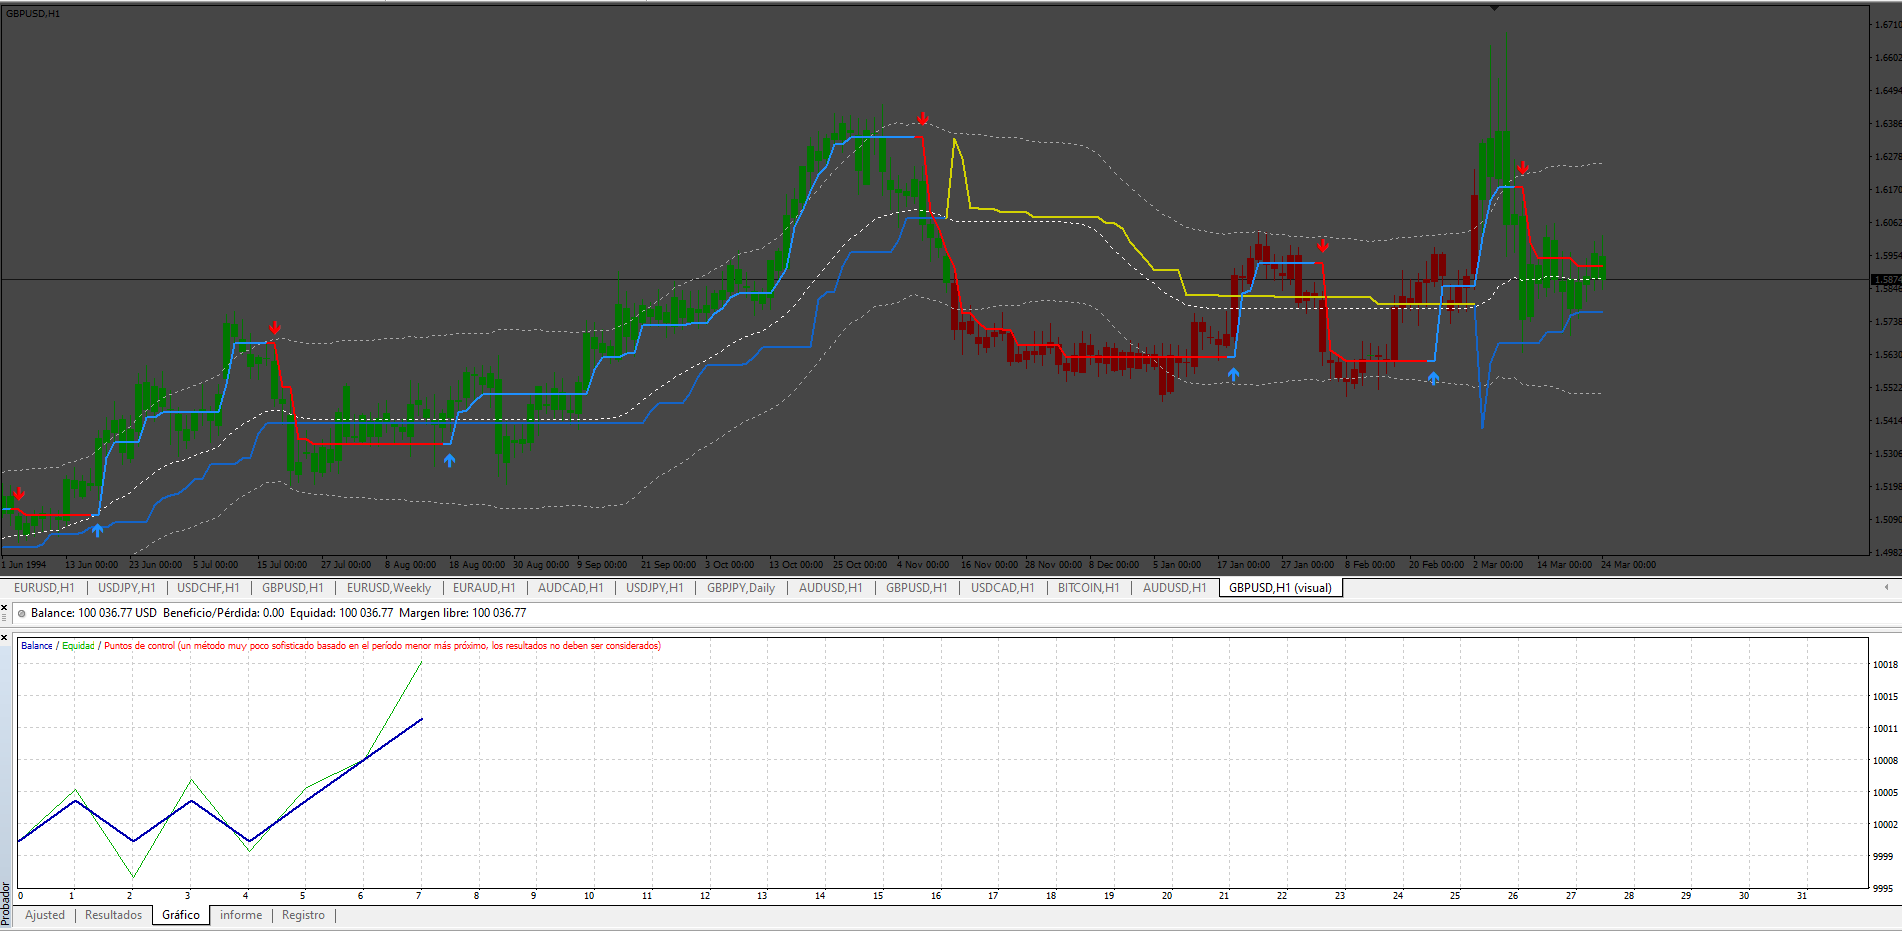Click the chart shift triangle marker at top

1494,8
